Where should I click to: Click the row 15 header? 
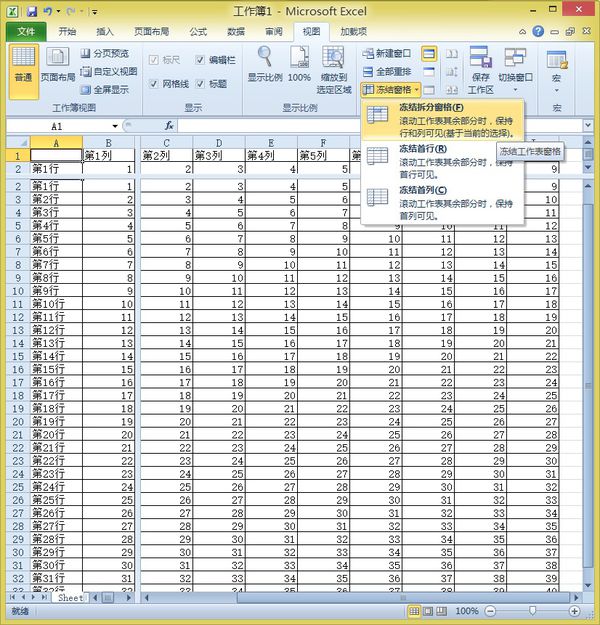click(x=18, y=356)
